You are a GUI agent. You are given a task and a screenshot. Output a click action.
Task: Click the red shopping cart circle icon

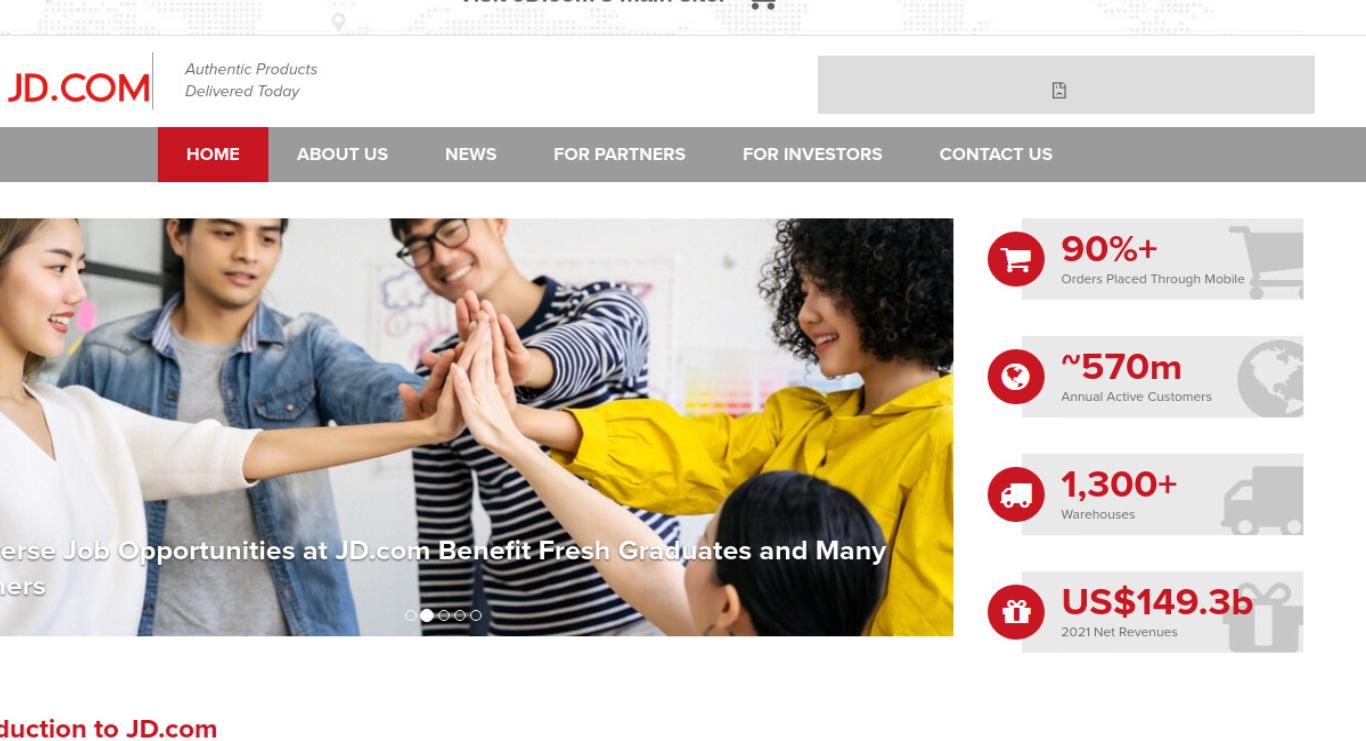(x=1016, y=259)
